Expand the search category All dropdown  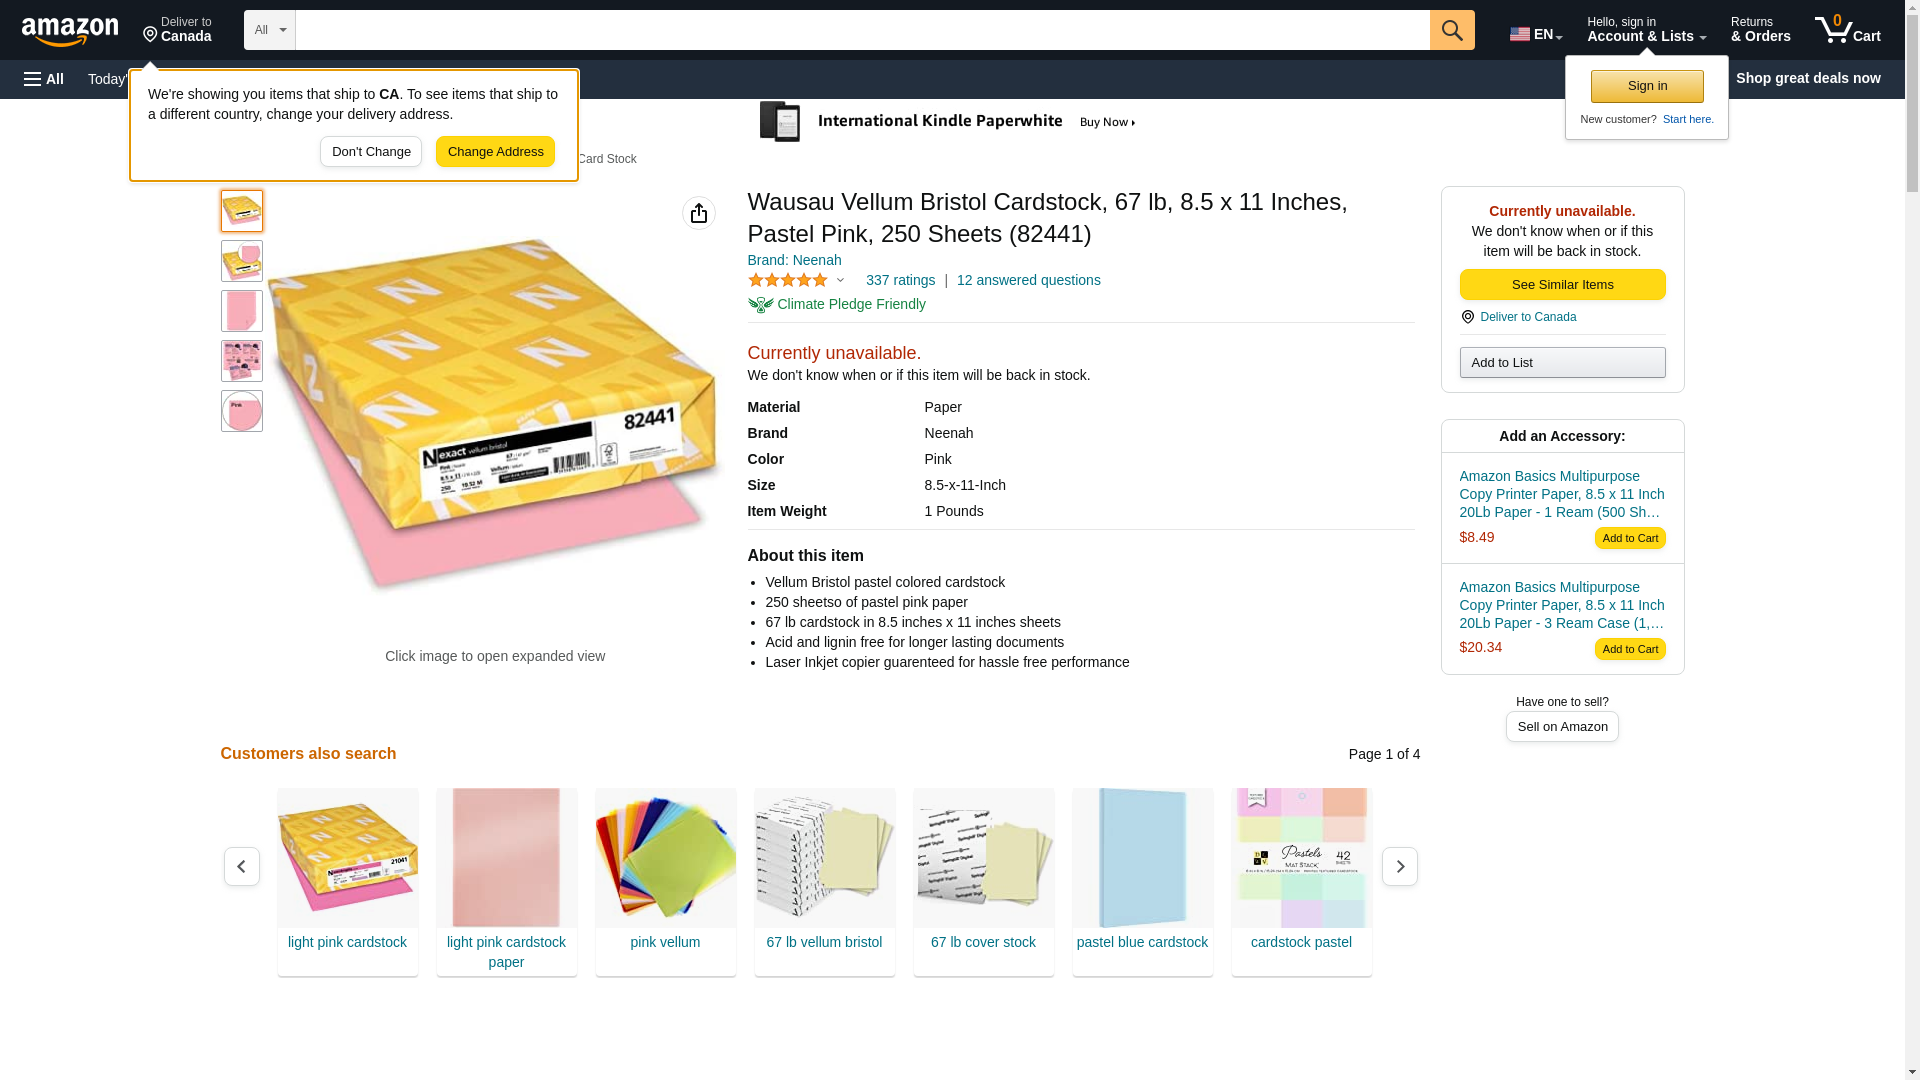pyautogui.click(x=270, y=30)
